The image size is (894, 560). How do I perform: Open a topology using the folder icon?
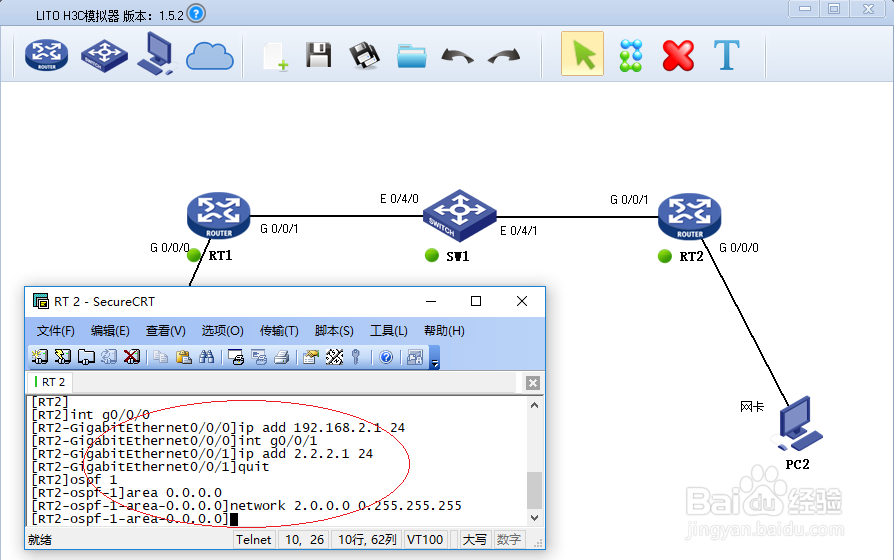[x=412, y=56]
